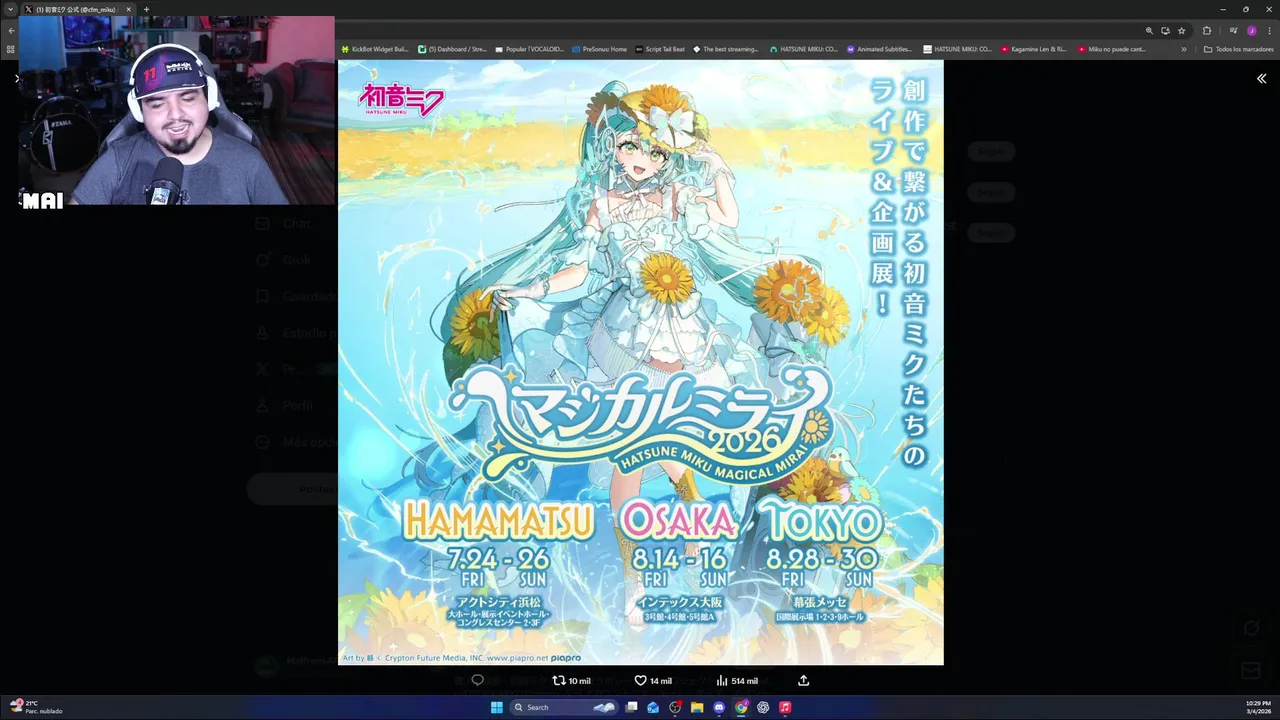Open Apple Music from the taskbar
The image size is (1280, 720).
[785, 707]
